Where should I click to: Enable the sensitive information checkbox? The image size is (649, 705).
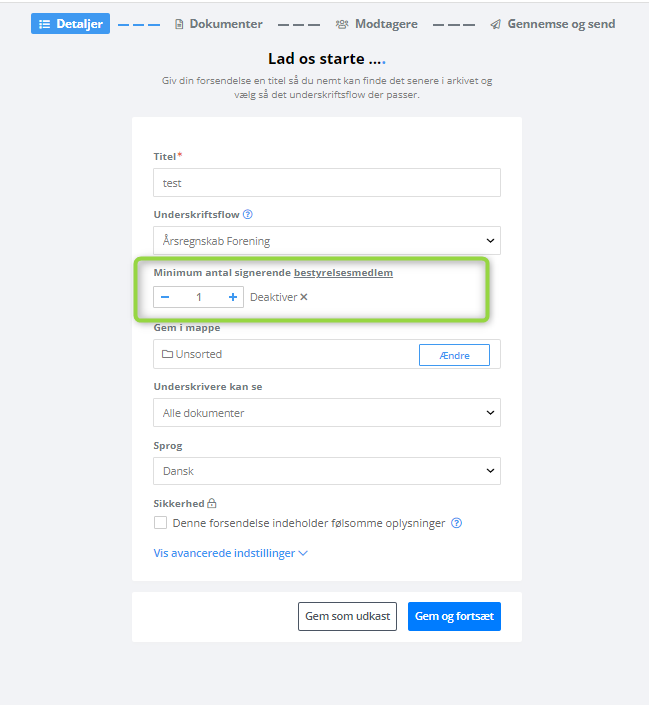(161, 523)
